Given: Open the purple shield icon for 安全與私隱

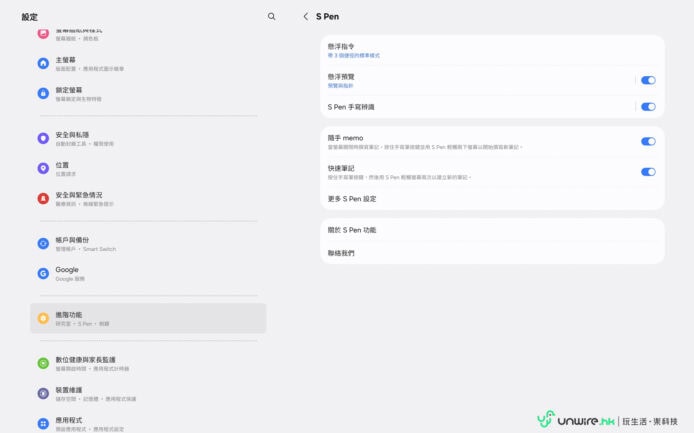Looking at the screenshot, I should click(x=43, y=138).
